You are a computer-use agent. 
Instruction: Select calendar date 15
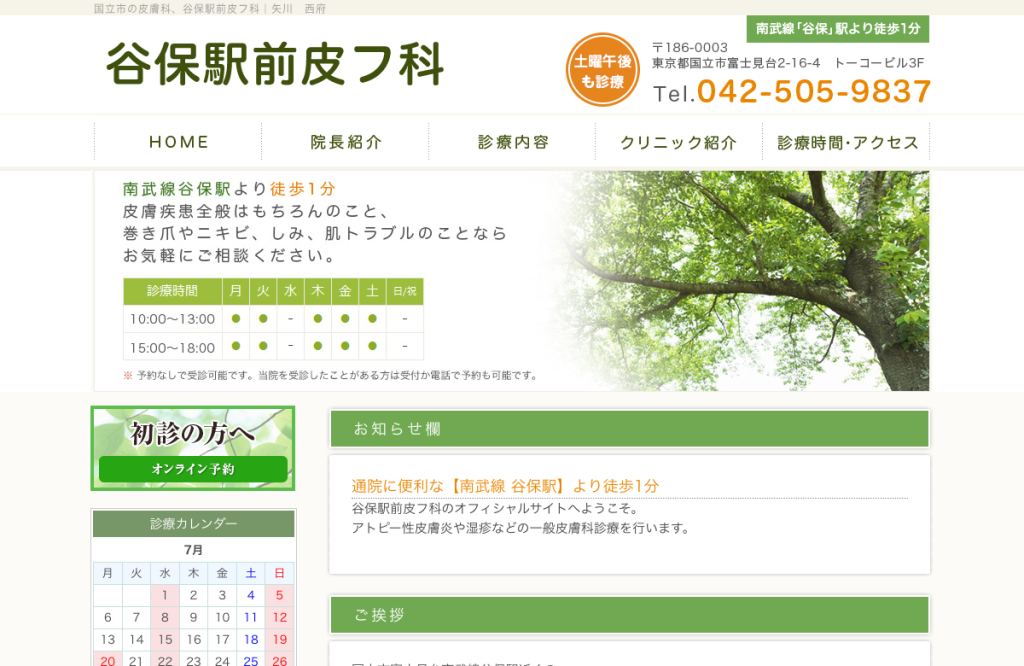pyautogui.click(x=165, y=639)
